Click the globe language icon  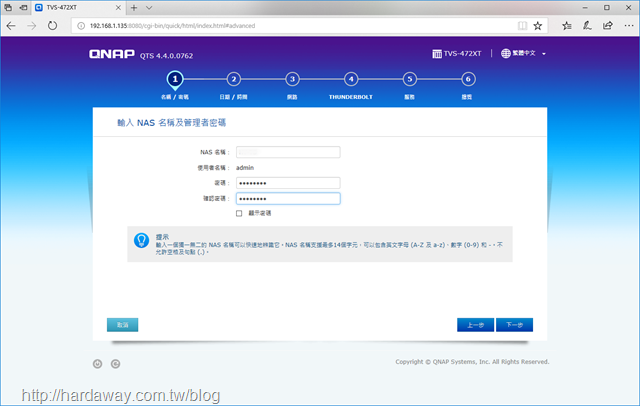pyautogui.click(x=506, y=53)
